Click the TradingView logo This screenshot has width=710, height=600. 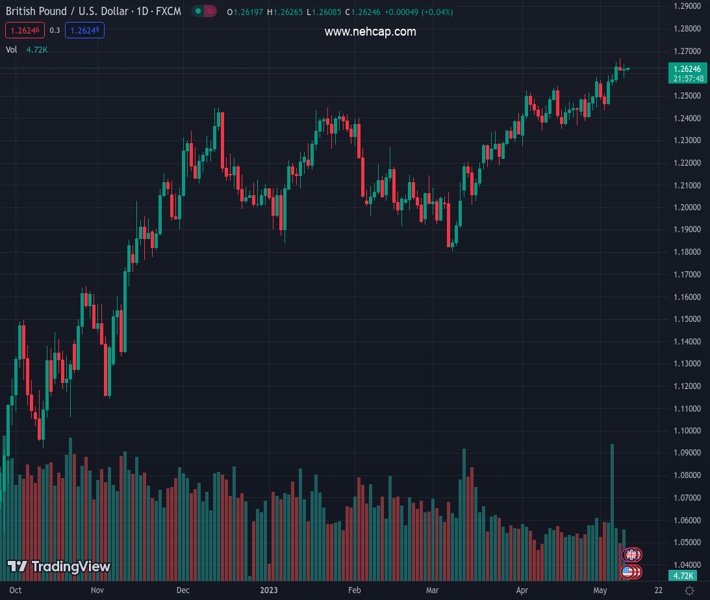pos(58,567)
